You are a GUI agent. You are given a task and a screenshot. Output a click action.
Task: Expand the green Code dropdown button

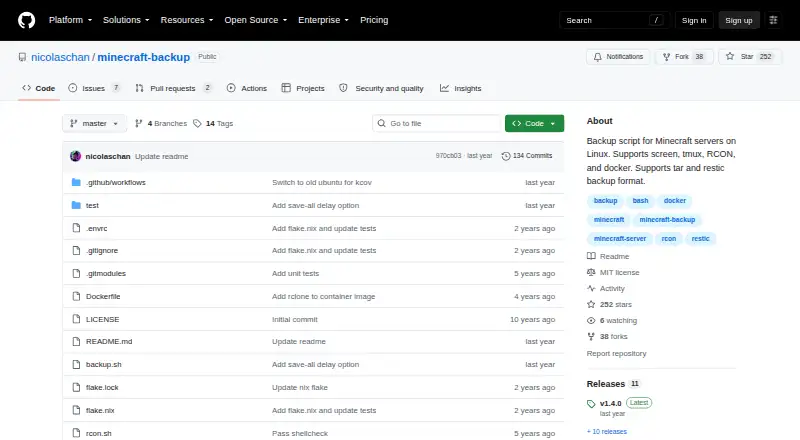(x=534, y=124)
